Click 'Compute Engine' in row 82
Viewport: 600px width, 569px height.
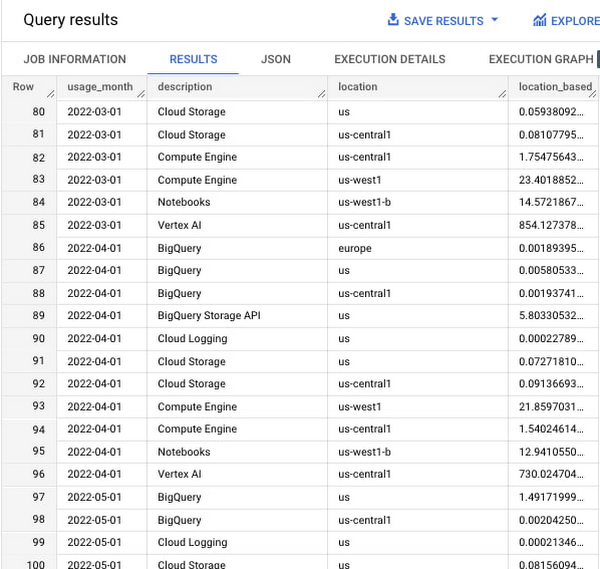click(x=197, y=157)
